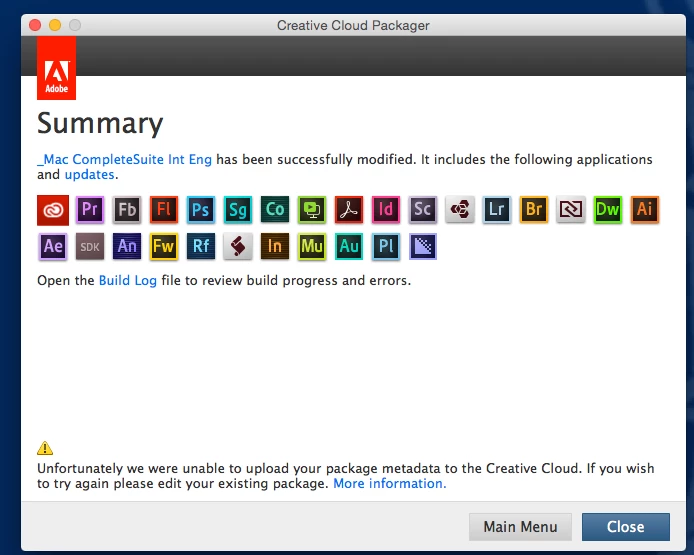Select the Dreamweaver (Dw) icon
This screenshot has width=694, height=555.
coord(608,209)
